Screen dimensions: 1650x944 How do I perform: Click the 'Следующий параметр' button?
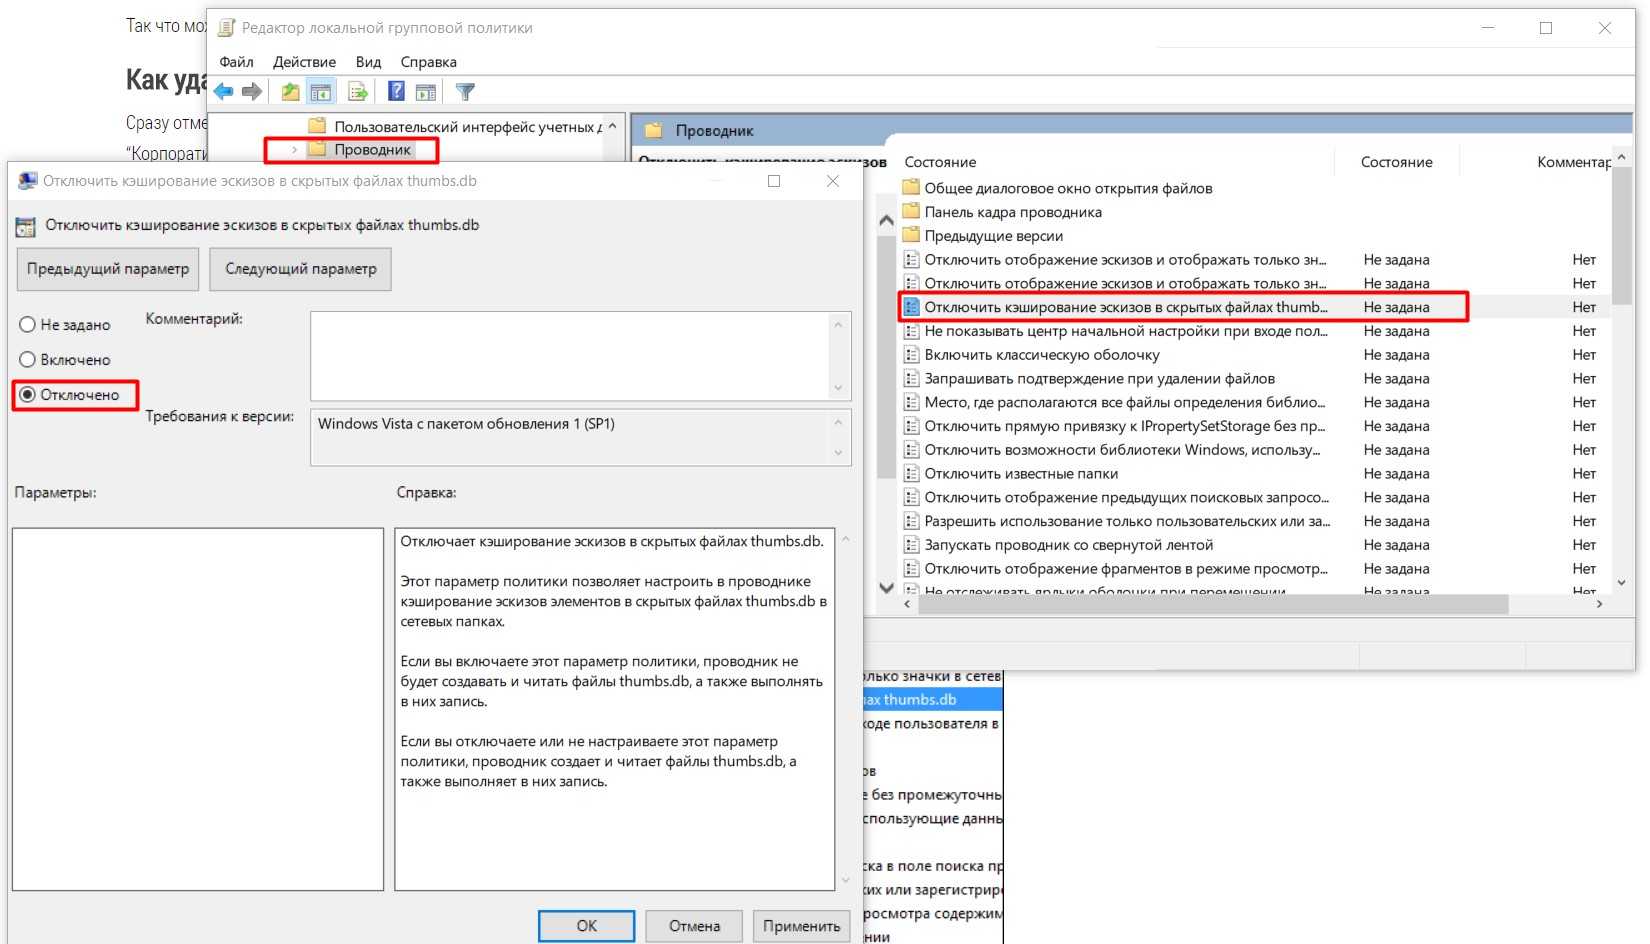[300, 269]
